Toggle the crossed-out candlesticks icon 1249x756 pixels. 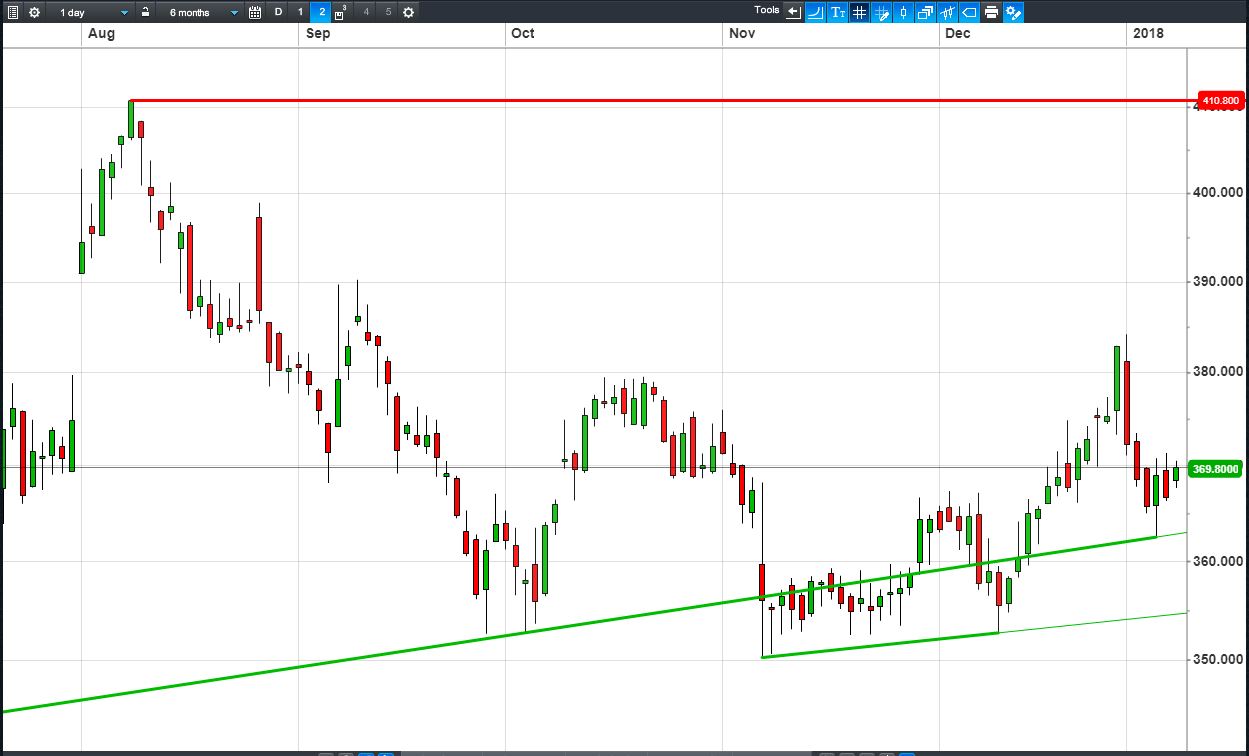point(948,12)
